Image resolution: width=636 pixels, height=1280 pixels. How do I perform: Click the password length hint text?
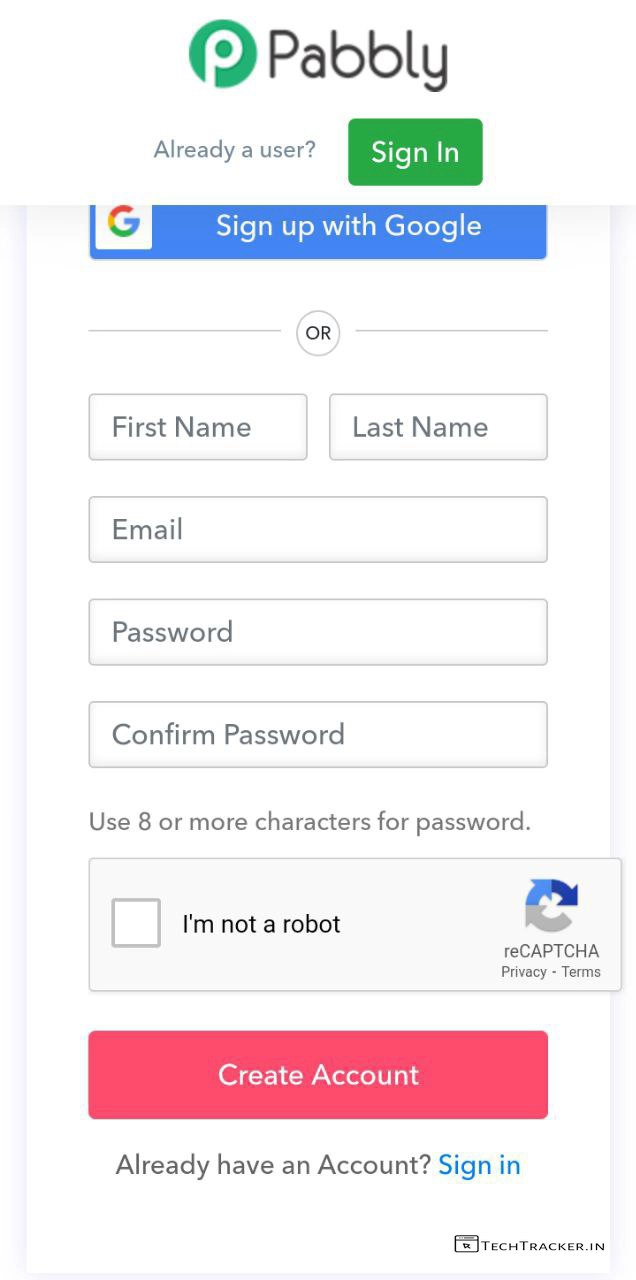pos(310,822)
